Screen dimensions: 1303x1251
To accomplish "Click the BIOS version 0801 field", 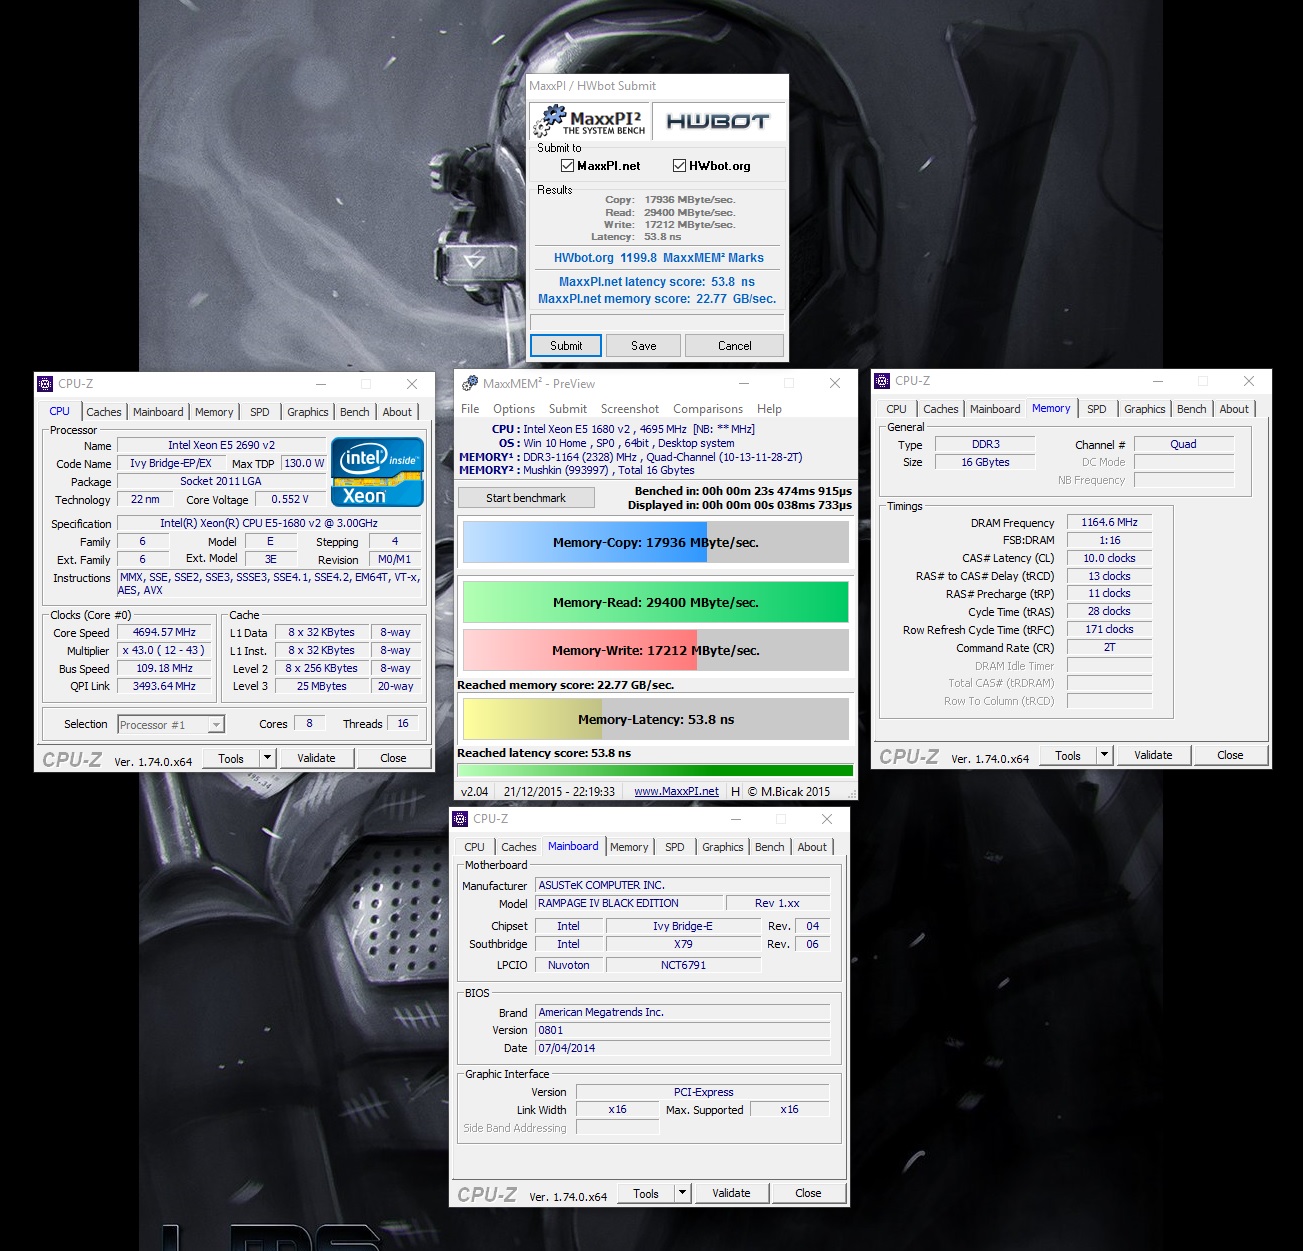I will pos(682,1030).
